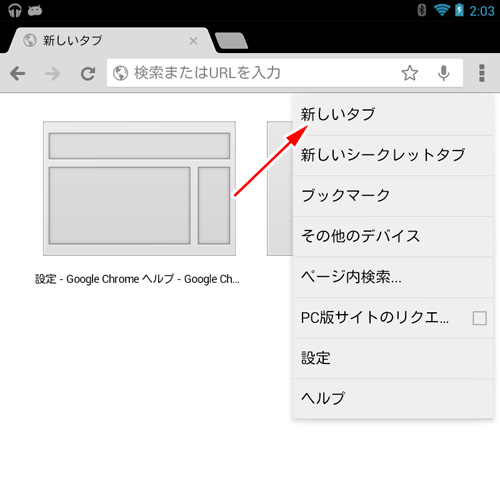The width and height of the screenshot is (500, 489).
Task: Click the globe icon in the address bar
Action: click(120, 73)
